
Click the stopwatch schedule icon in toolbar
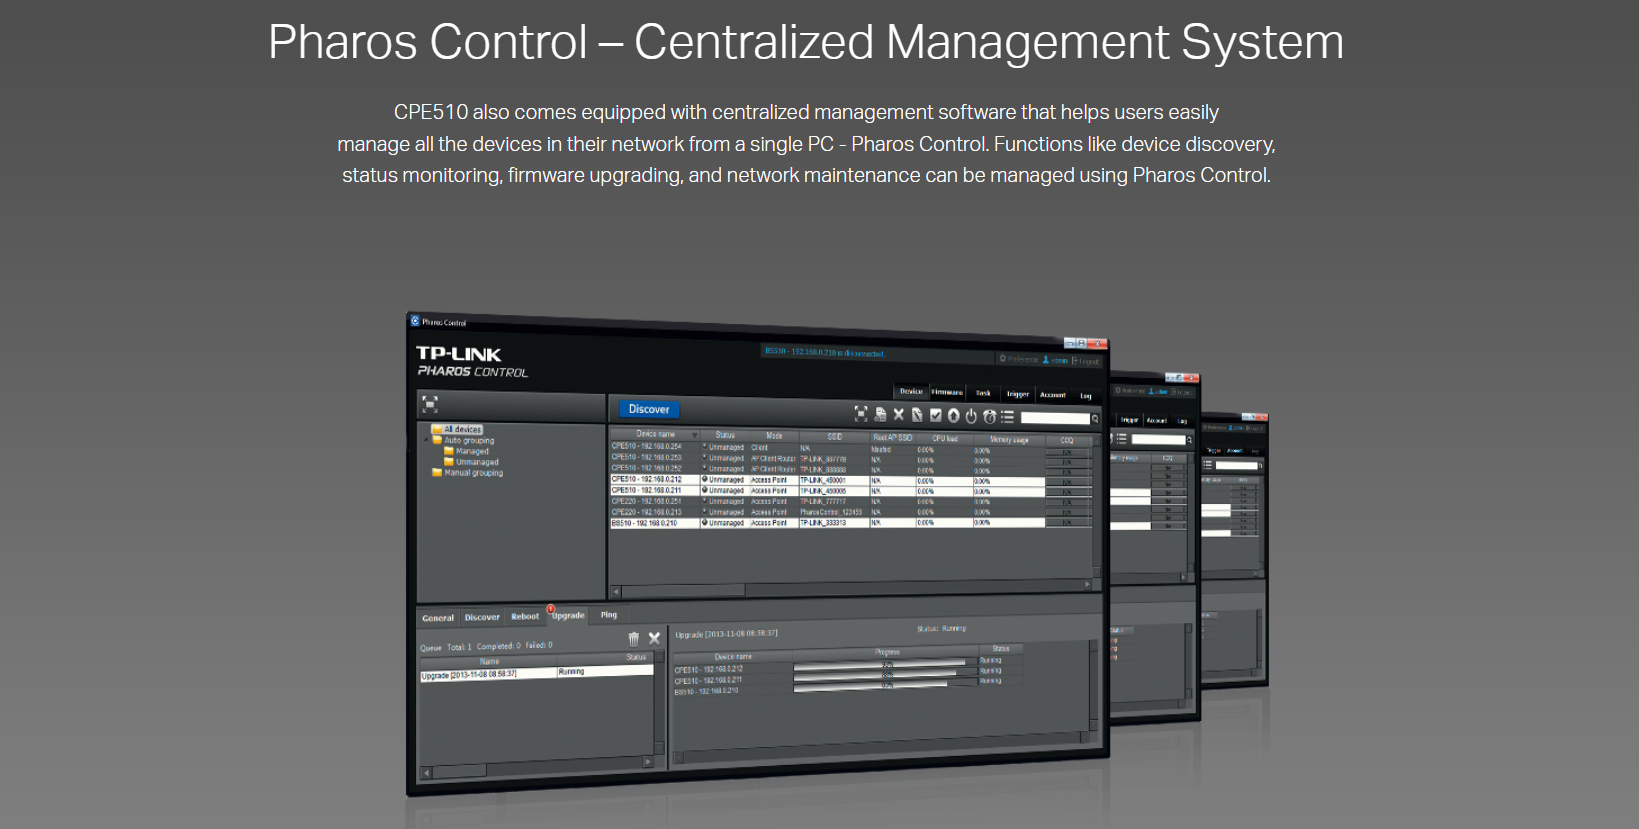pos(989,416)
